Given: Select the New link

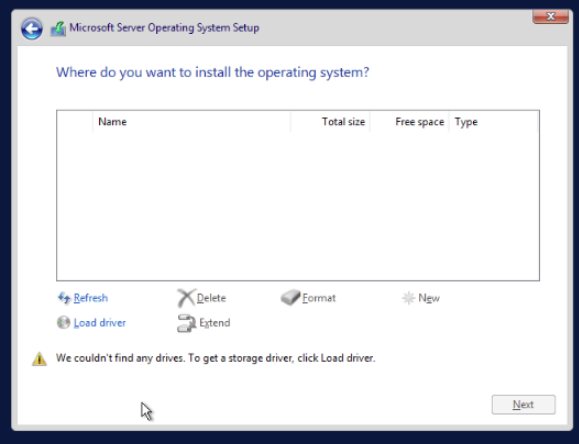Looking at the screenshot, I should pos(429,298).
